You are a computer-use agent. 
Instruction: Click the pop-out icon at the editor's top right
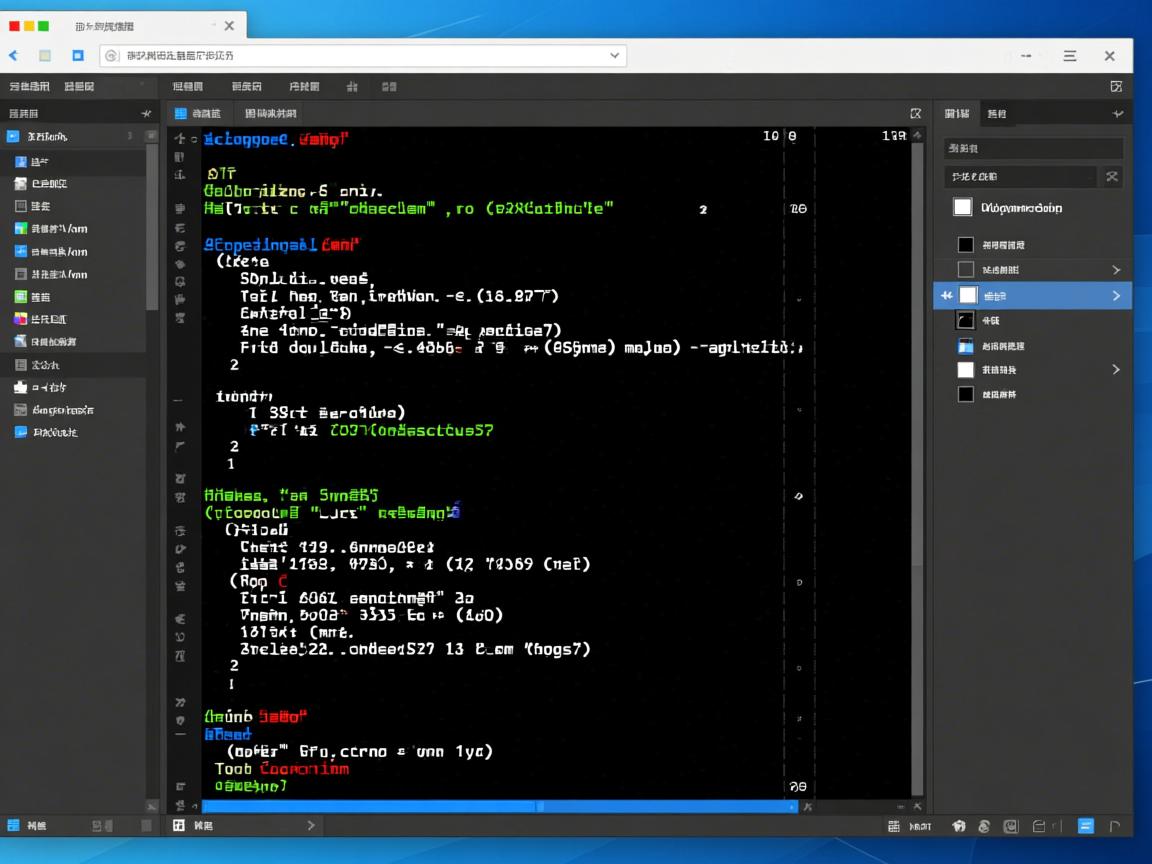[x=915, y=114]
